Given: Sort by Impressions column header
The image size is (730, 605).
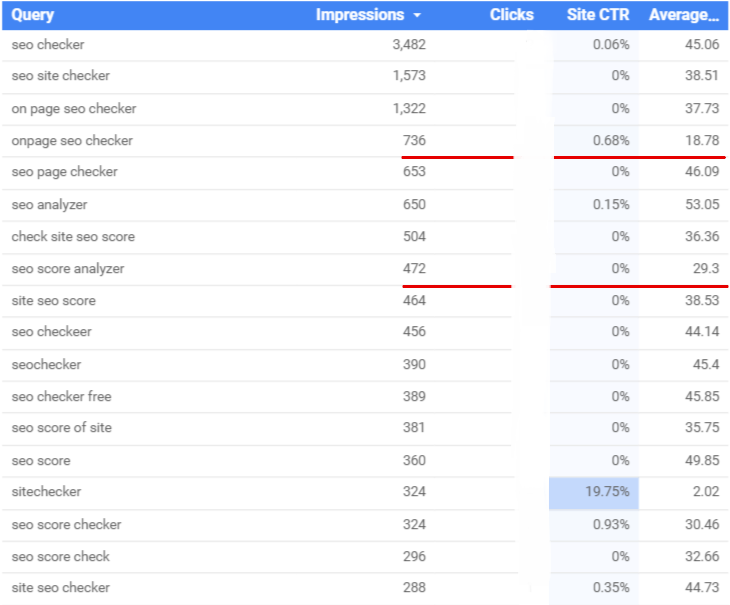Looking at the screenshot, I should click(360, 15).
